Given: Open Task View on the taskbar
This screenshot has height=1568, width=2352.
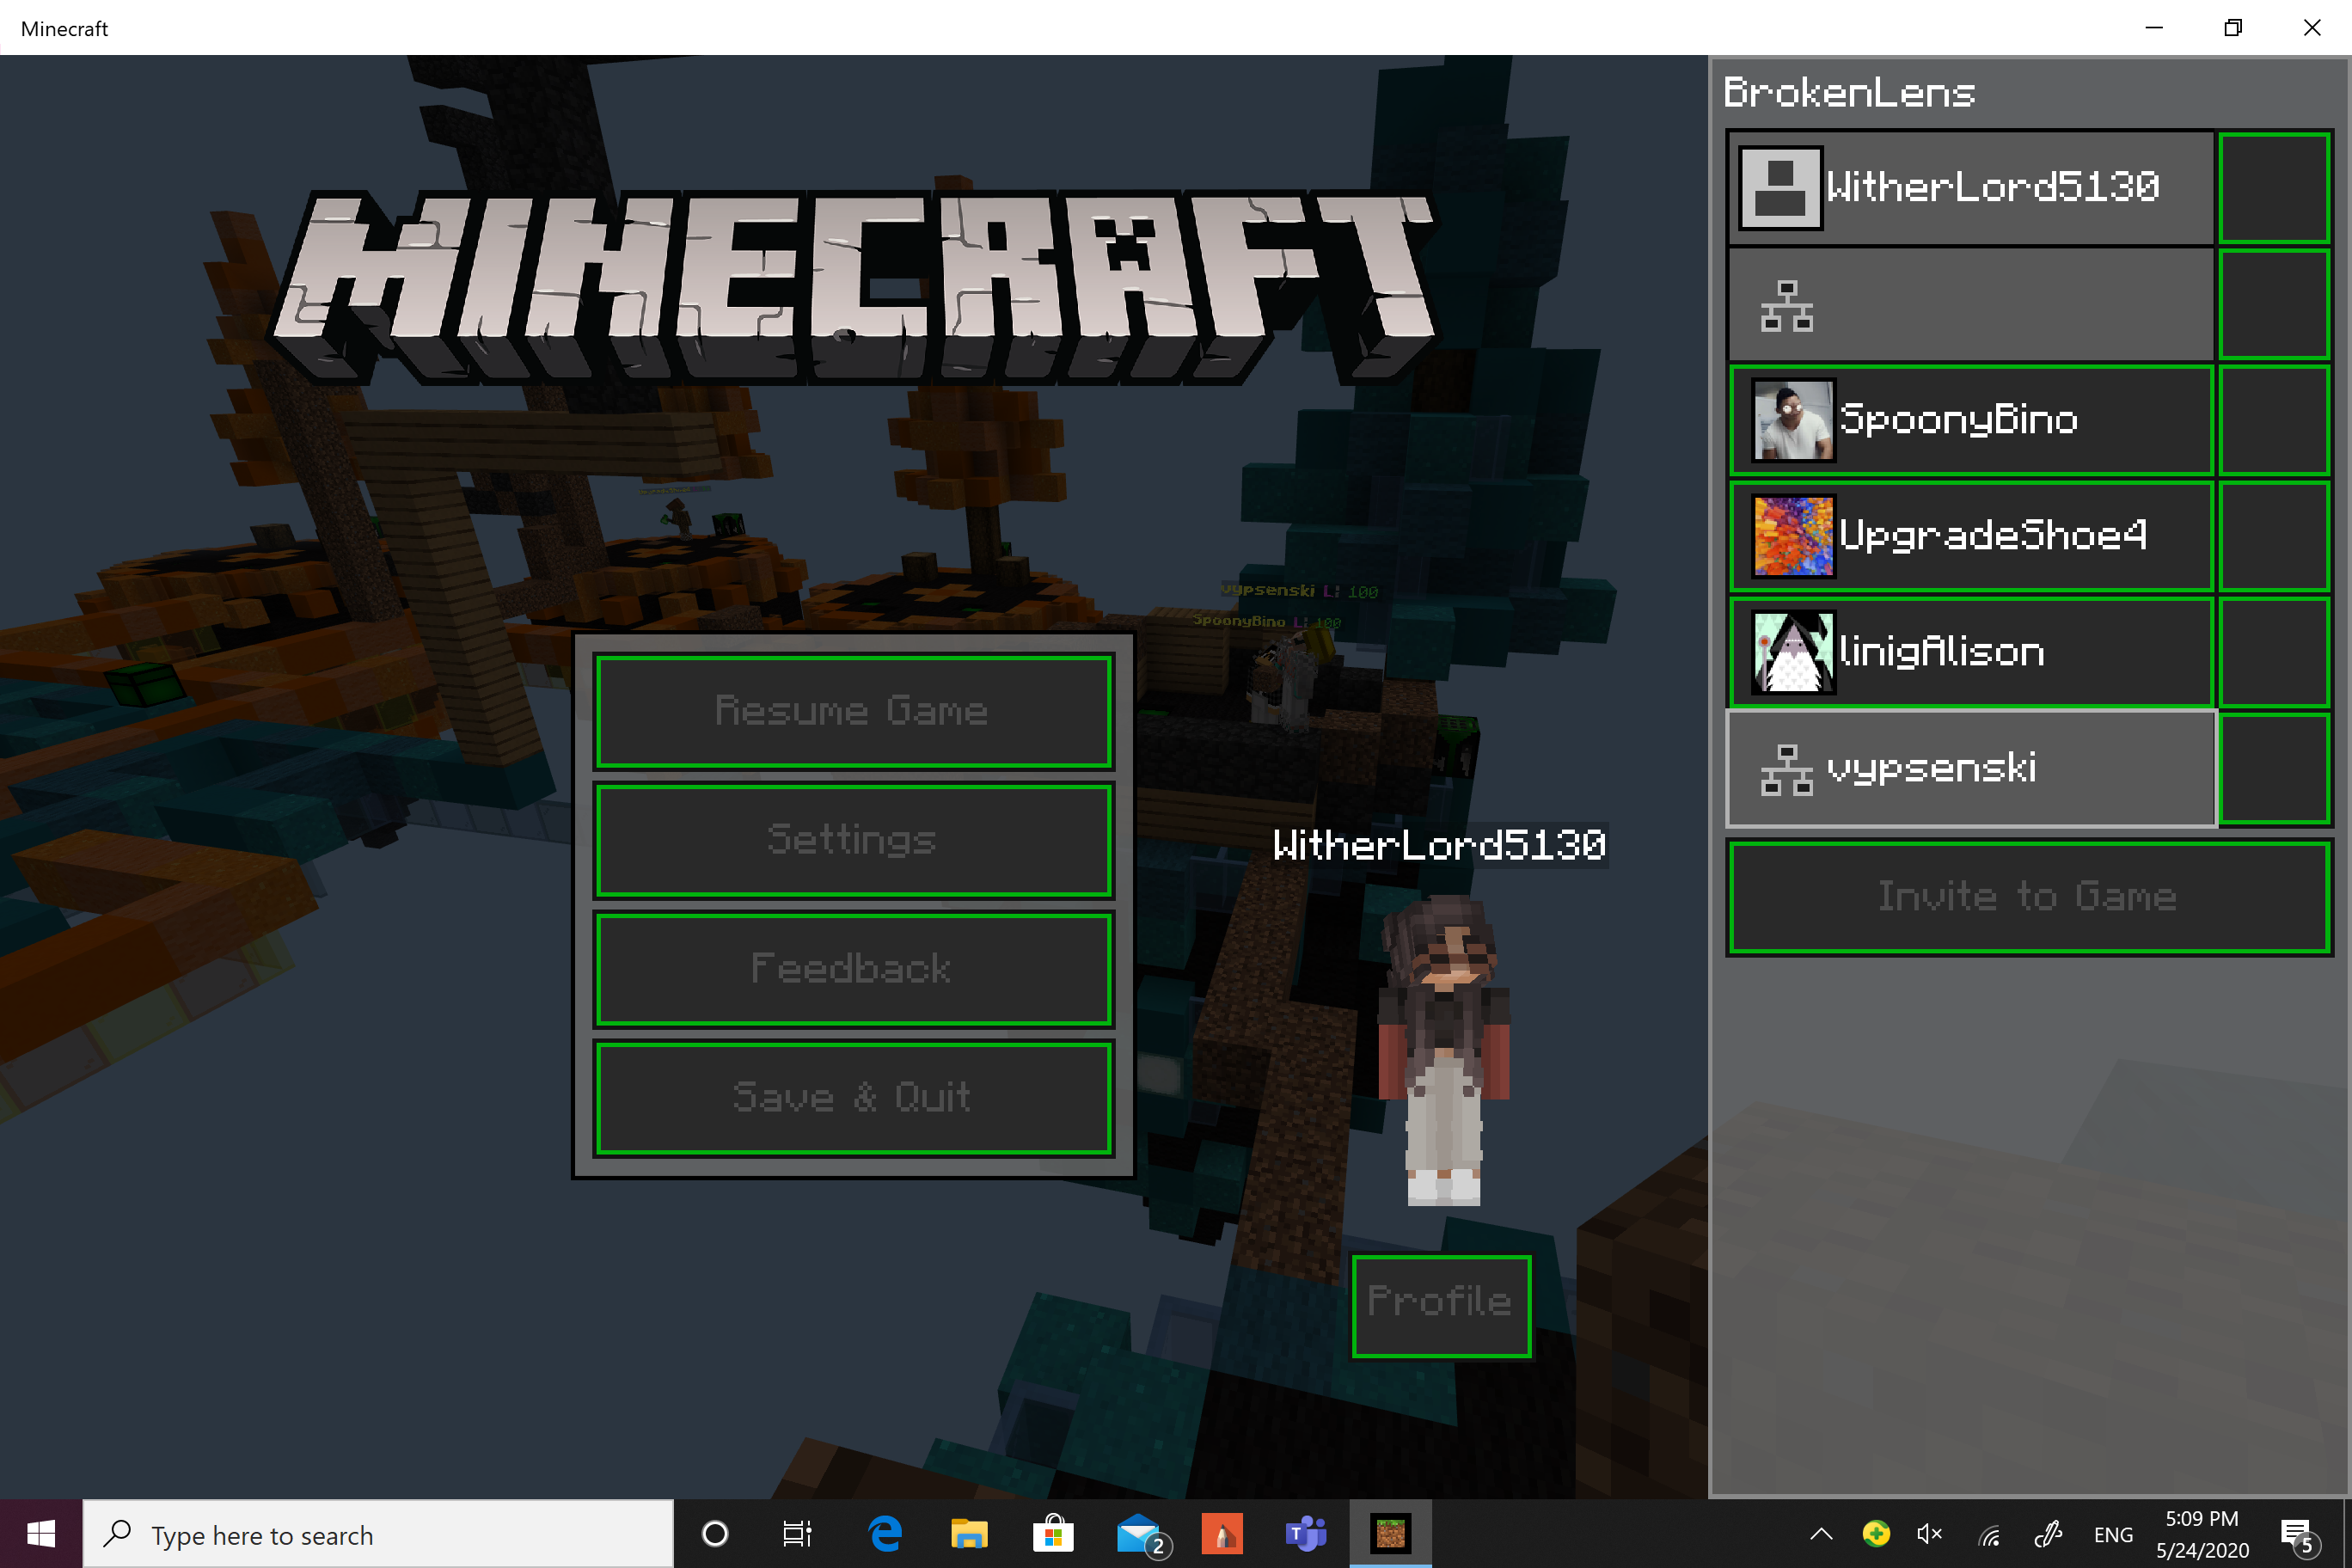Looking at the screenshot, I should tap(797, 1534).
